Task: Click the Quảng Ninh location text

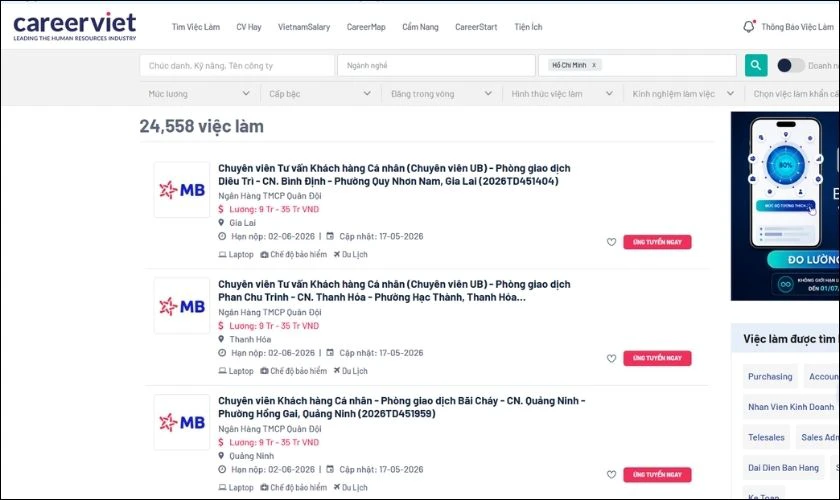Action: [251, 456]
